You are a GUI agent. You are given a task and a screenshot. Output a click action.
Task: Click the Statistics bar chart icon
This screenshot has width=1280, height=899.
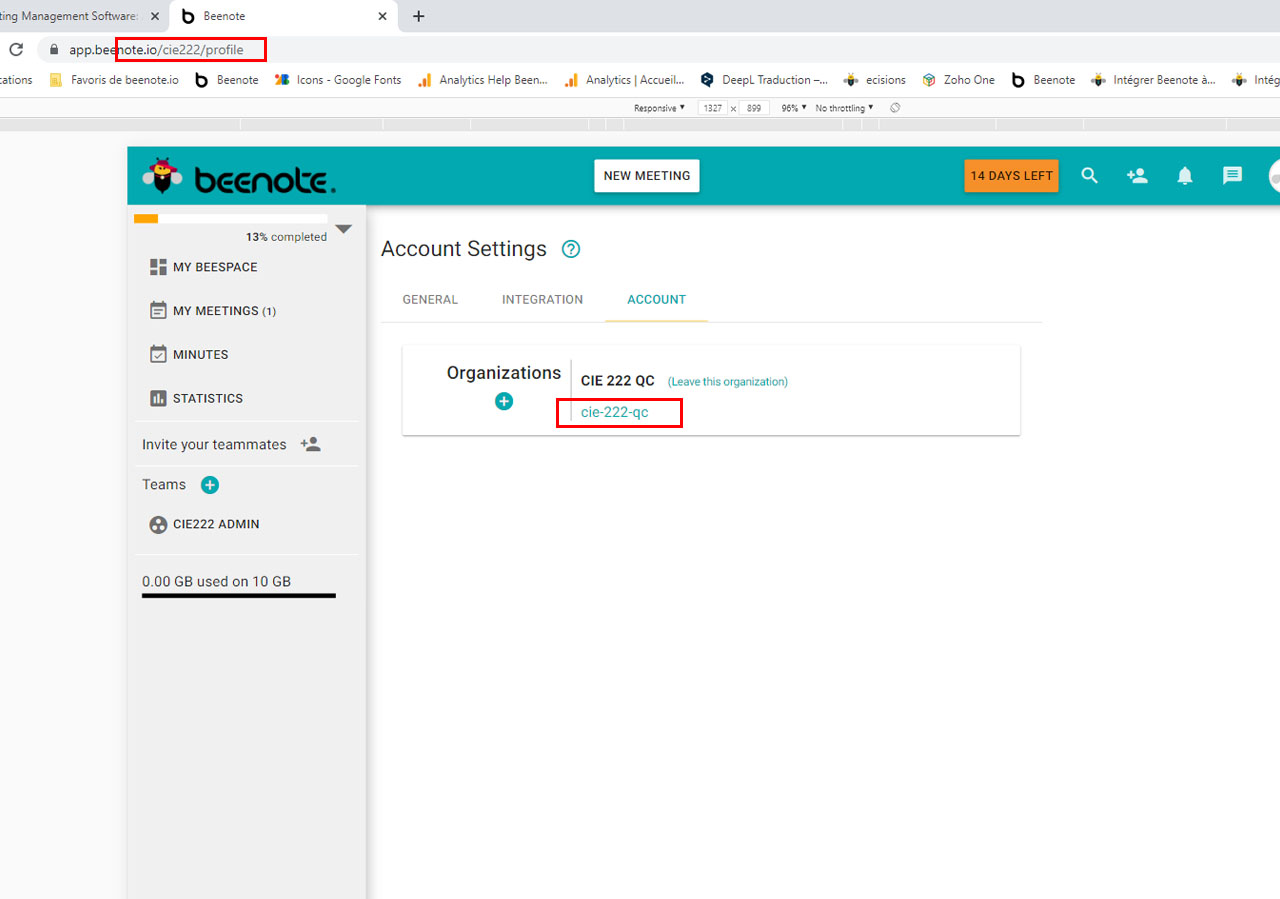(158, 398)
